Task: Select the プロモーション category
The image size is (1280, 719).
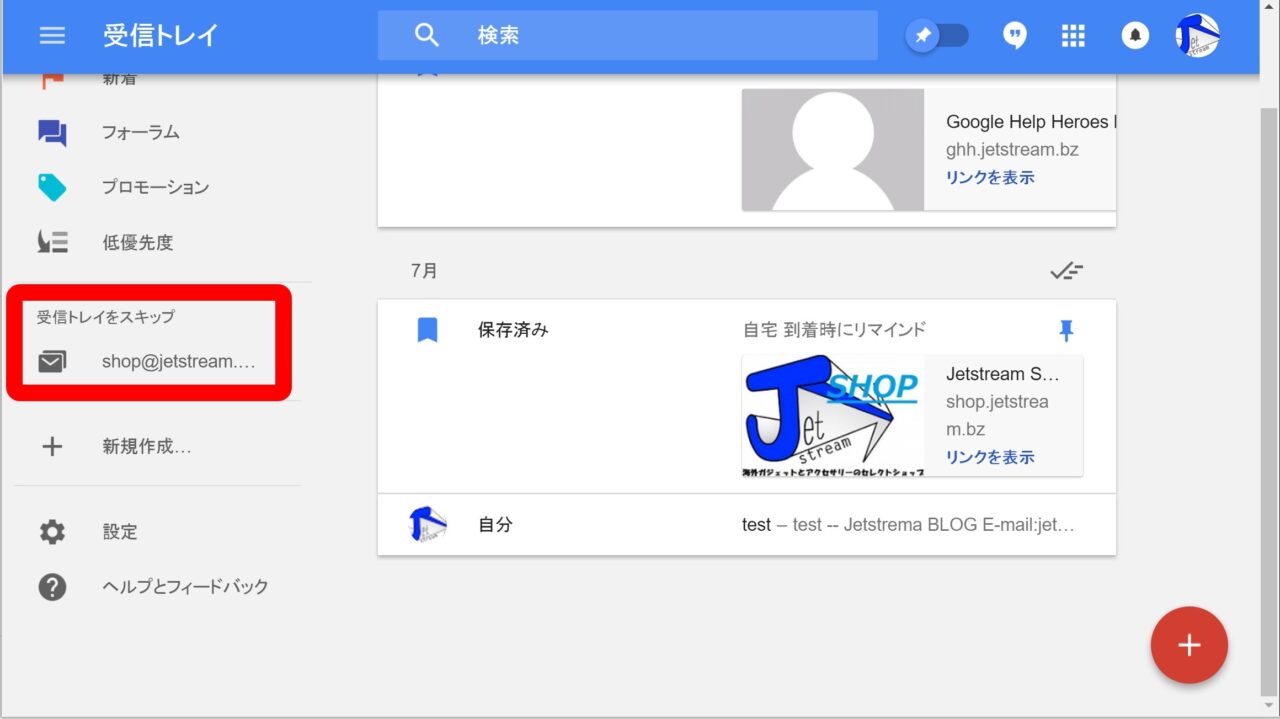Action: coord(155,187)
